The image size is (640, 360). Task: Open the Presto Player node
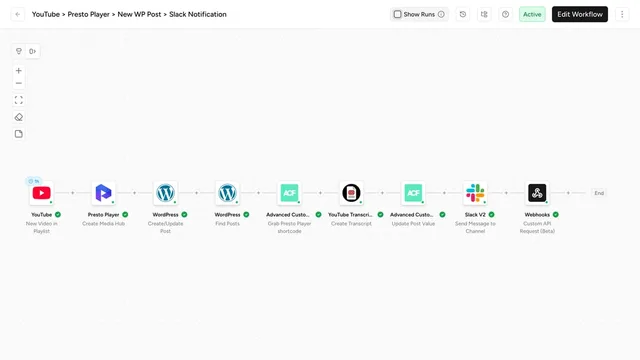(103, 193)
